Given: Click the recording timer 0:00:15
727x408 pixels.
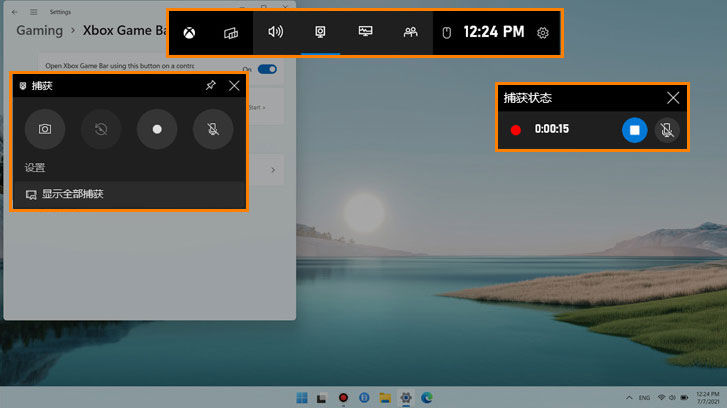Looking at the screenshot, I should tap(552, 129).
